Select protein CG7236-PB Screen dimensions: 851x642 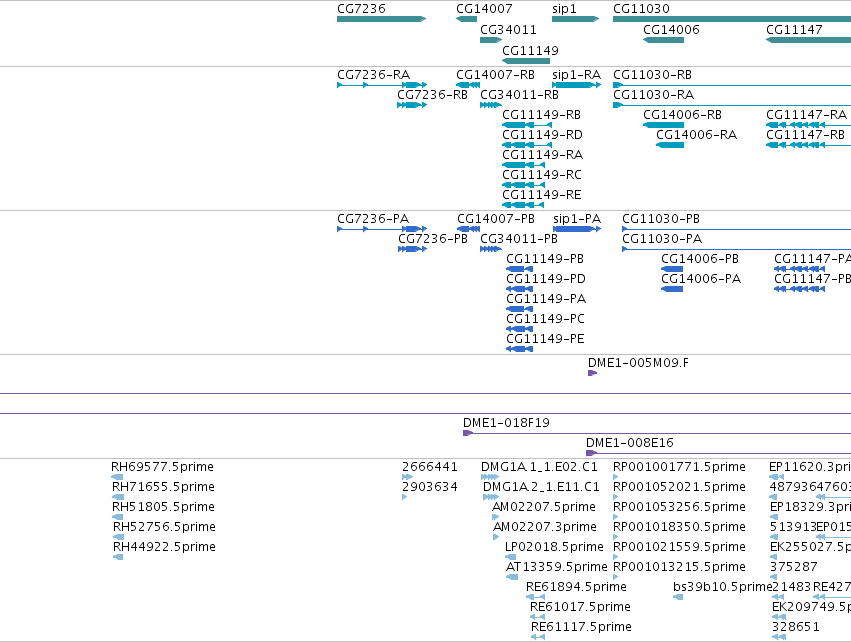(x=433, y=239)
